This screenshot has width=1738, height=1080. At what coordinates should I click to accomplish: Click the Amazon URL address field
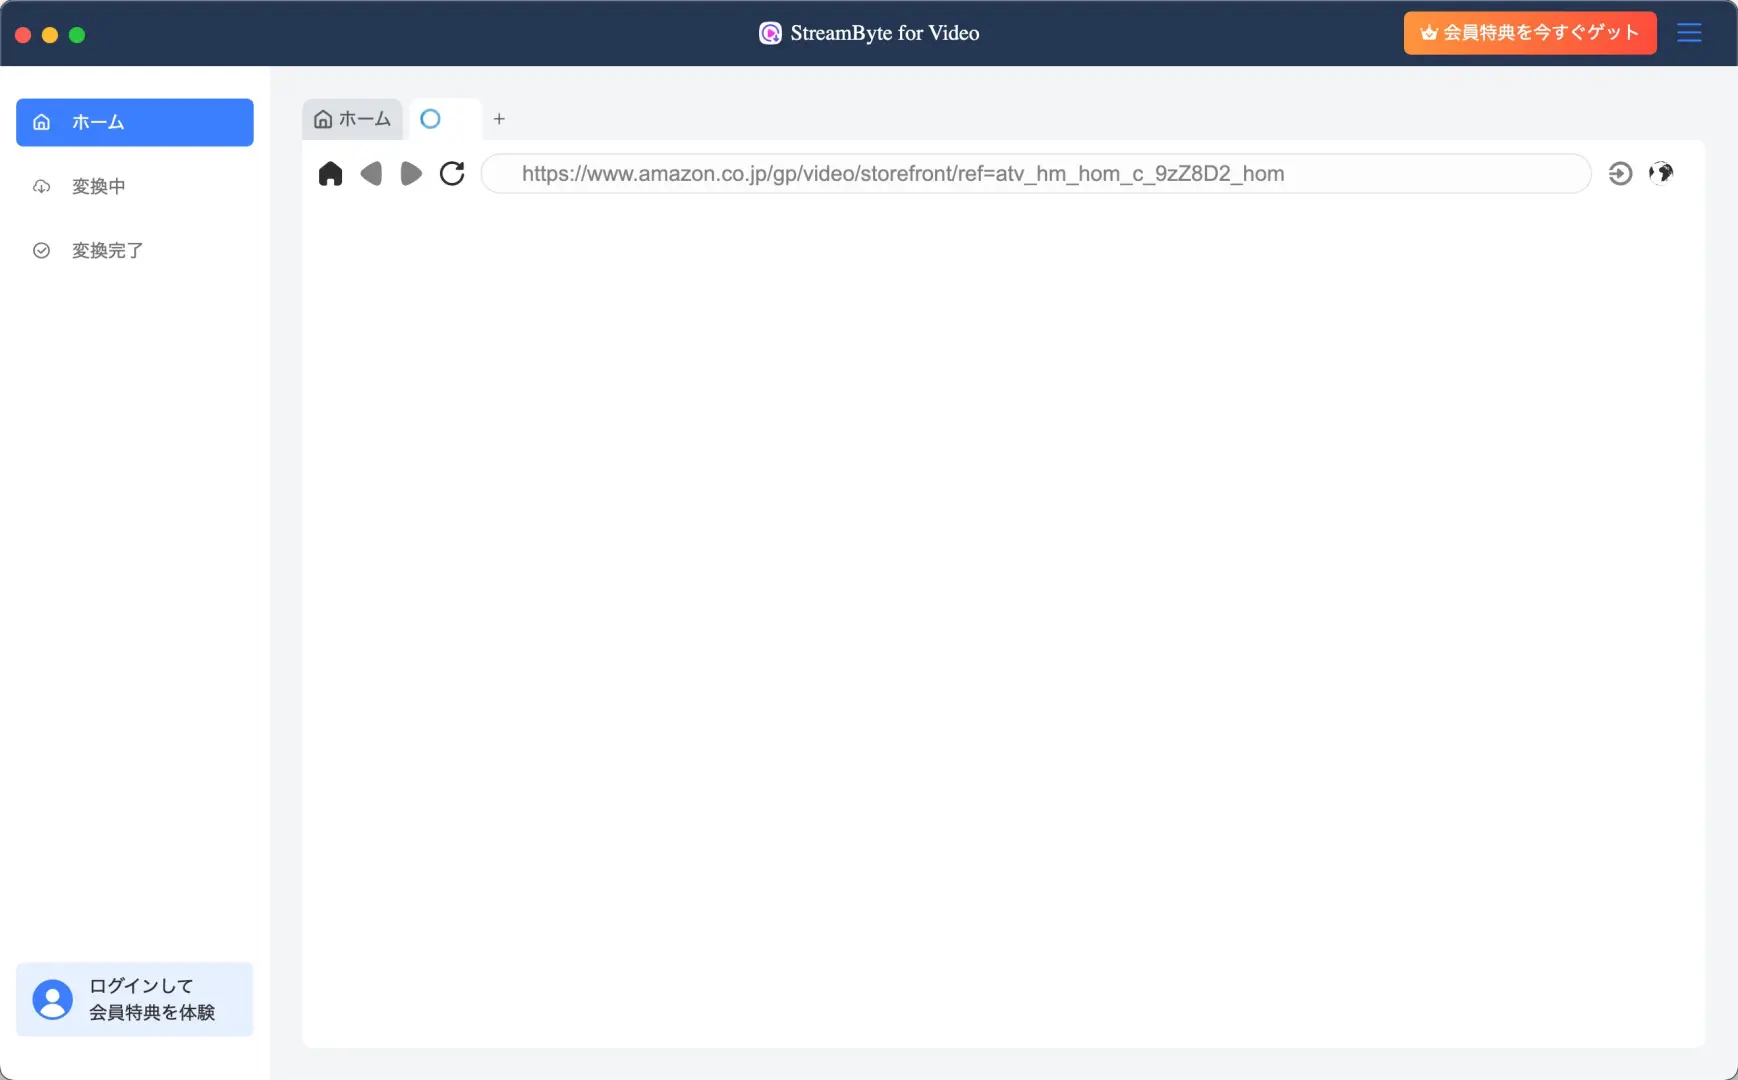[1036, 173]
